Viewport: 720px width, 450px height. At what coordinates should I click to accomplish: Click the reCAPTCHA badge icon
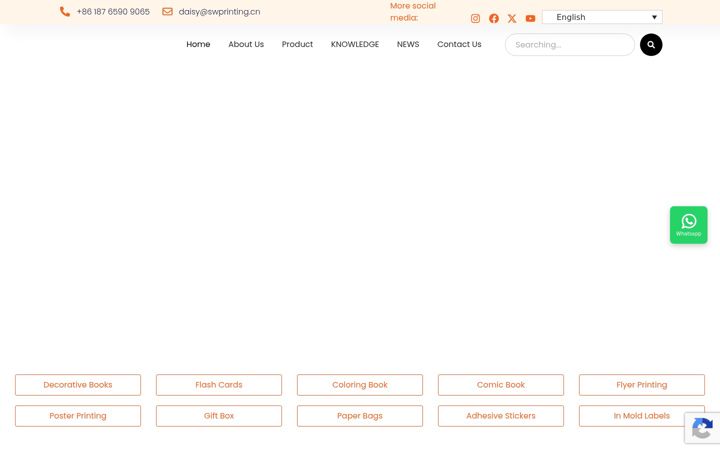pyautogui.click(x=702, y=428)
